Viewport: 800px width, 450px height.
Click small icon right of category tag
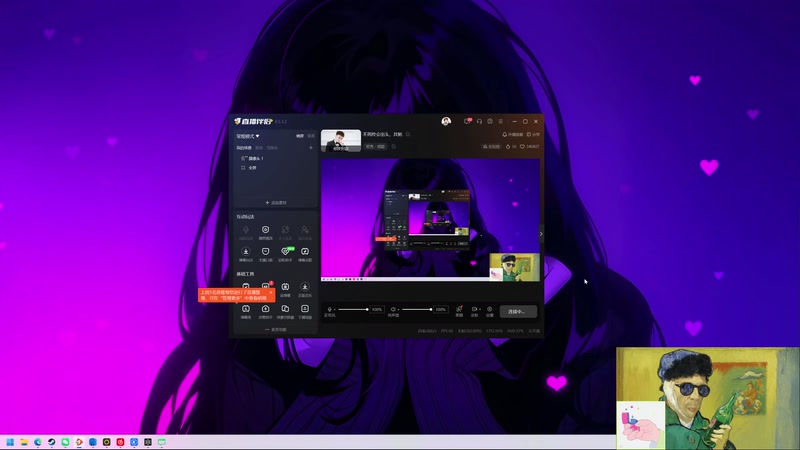[393, 146]
